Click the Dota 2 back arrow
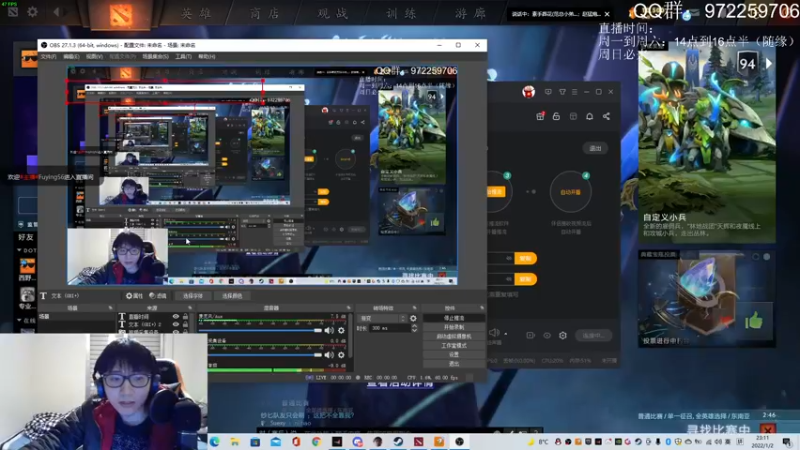The width and height of the screenshot is (800, 450). 56,12
